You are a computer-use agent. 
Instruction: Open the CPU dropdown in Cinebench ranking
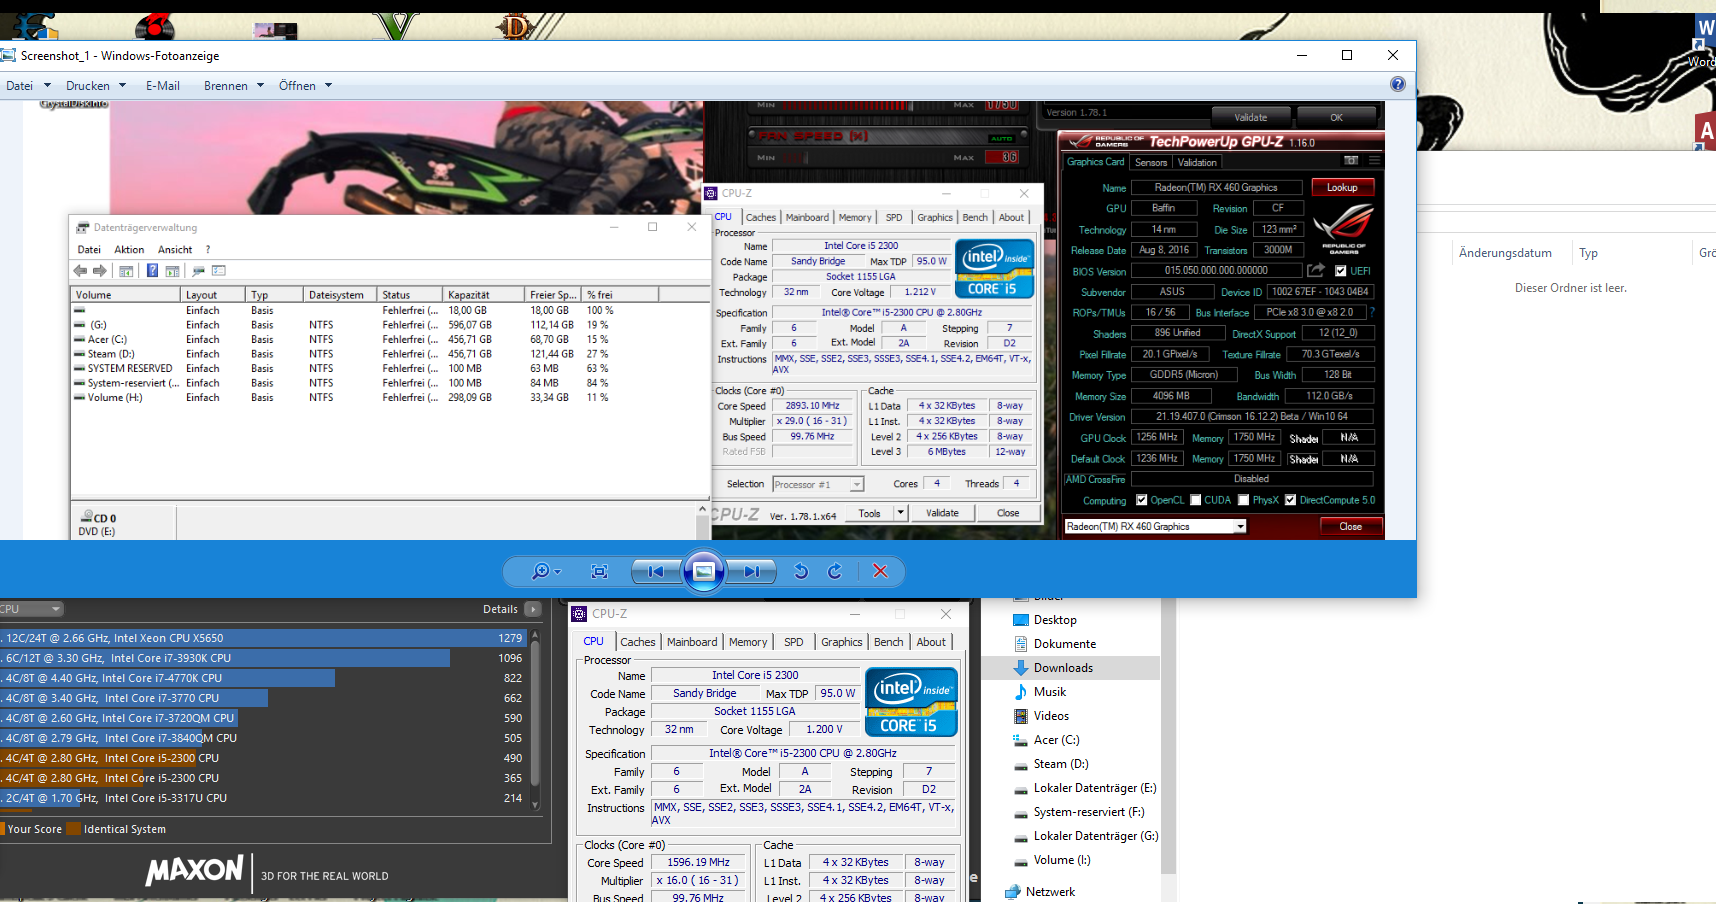pyautogui.click(x=31, y=609)
